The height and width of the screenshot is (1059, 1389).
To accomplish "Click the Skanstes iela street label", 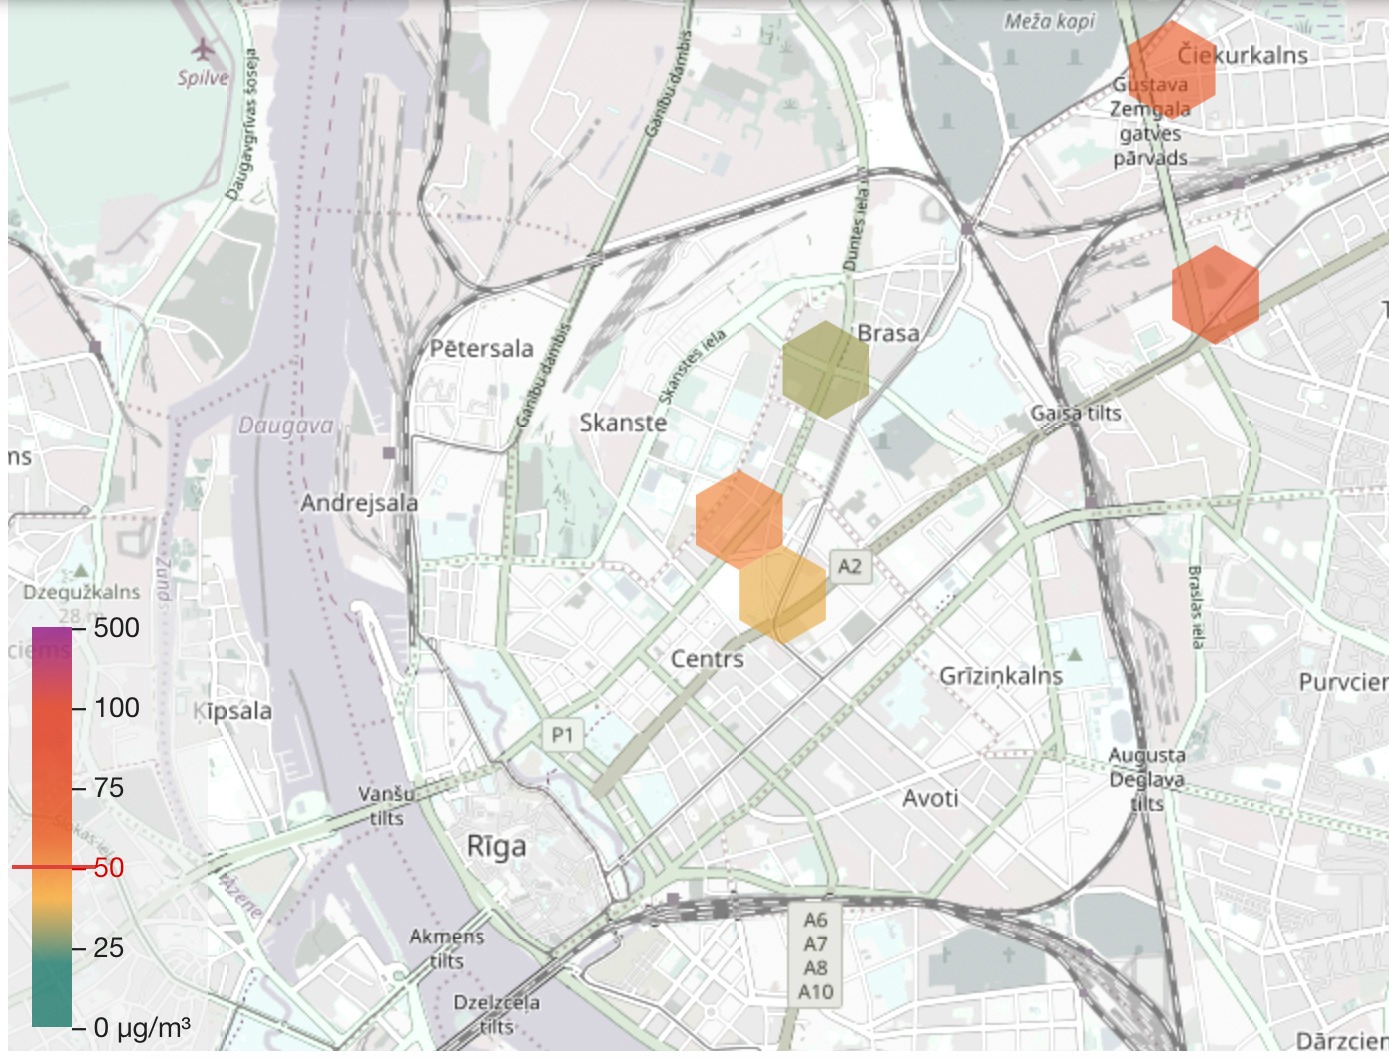I will [x=693, y=367].
